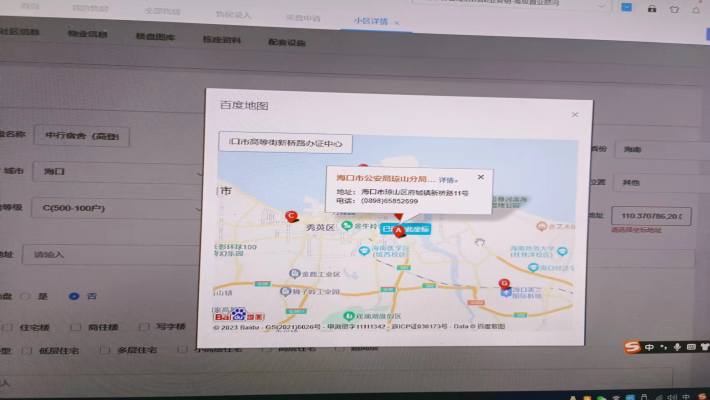
Task: Click the Baidu logo on the map
Action: pyautogui.click(x=239, y=314)
